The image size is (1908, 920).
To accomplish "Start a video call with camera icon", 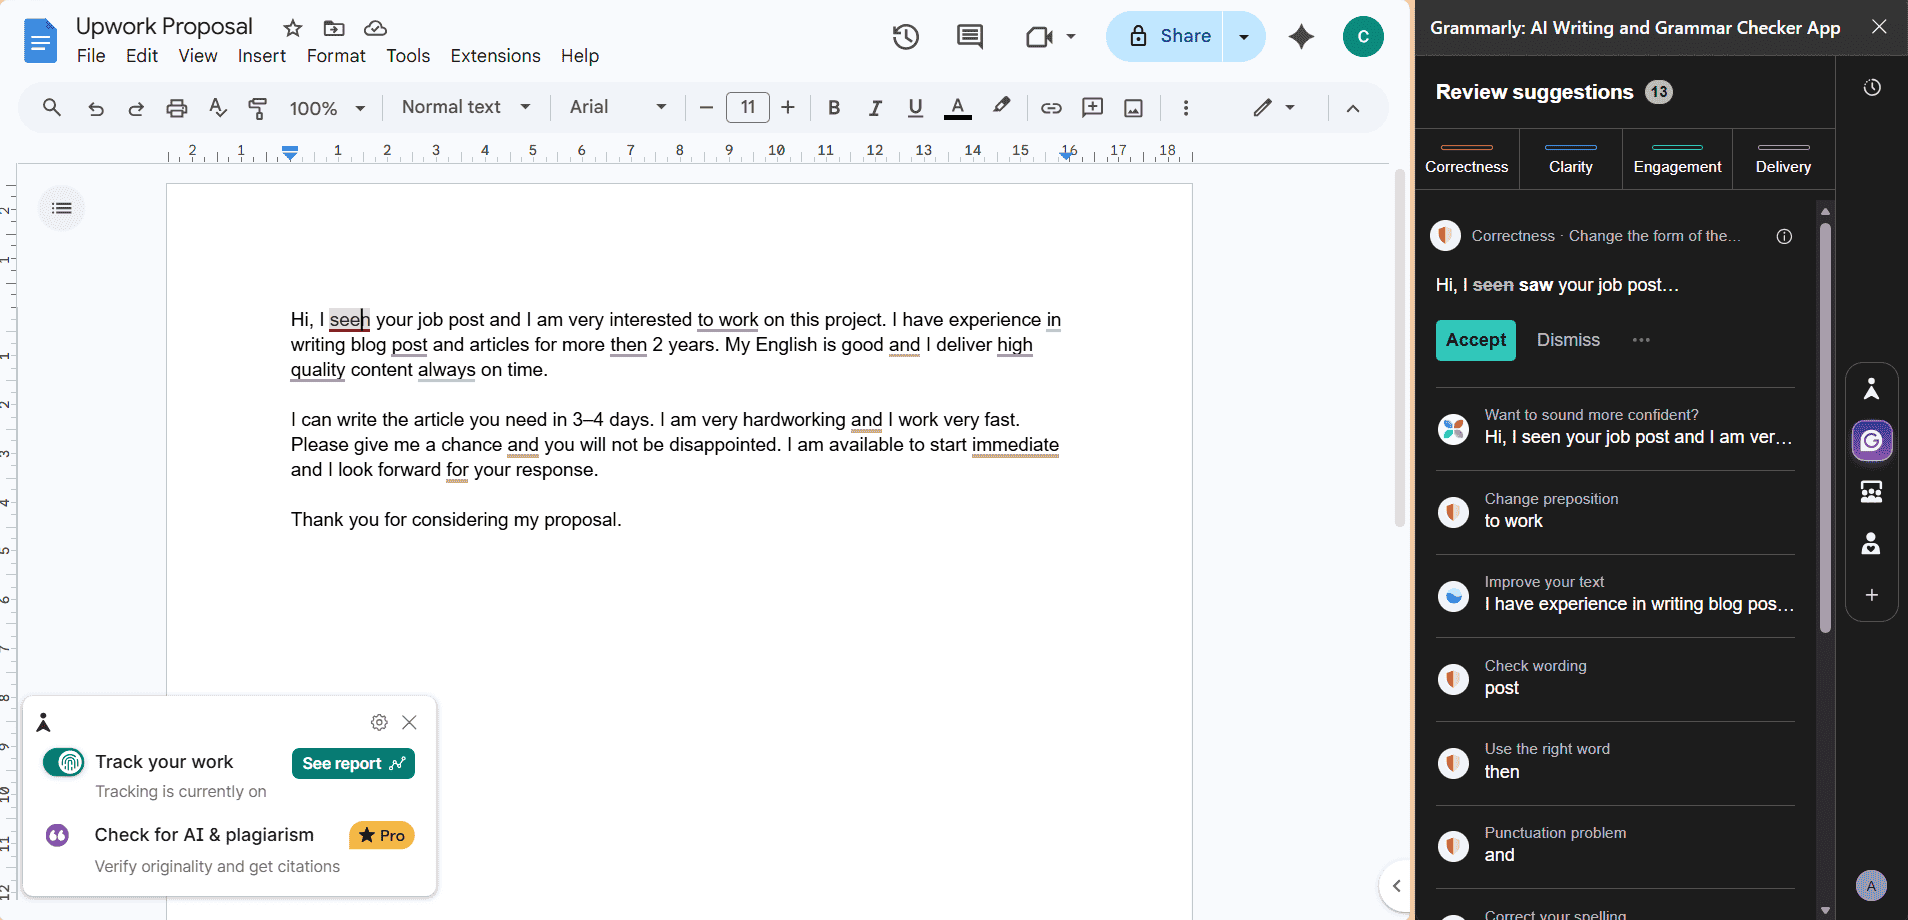I will (x=1040, y=37).
